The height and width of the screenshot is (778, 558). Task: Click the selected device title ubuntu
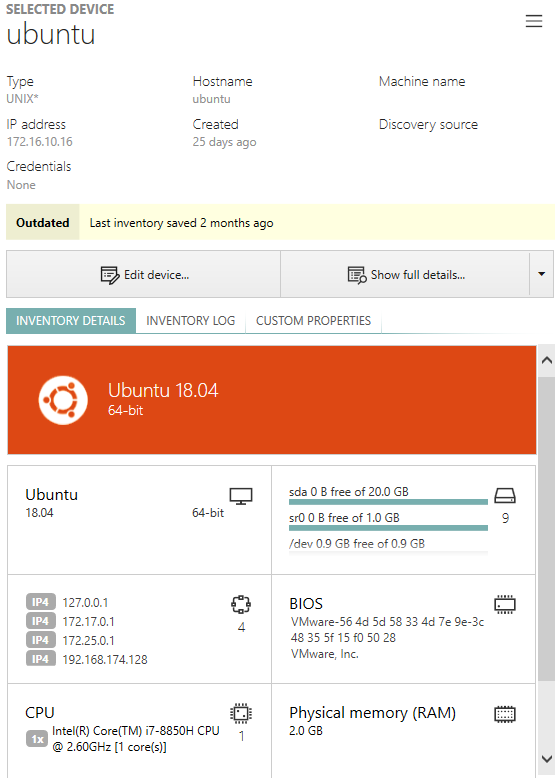tap(51, 34)
